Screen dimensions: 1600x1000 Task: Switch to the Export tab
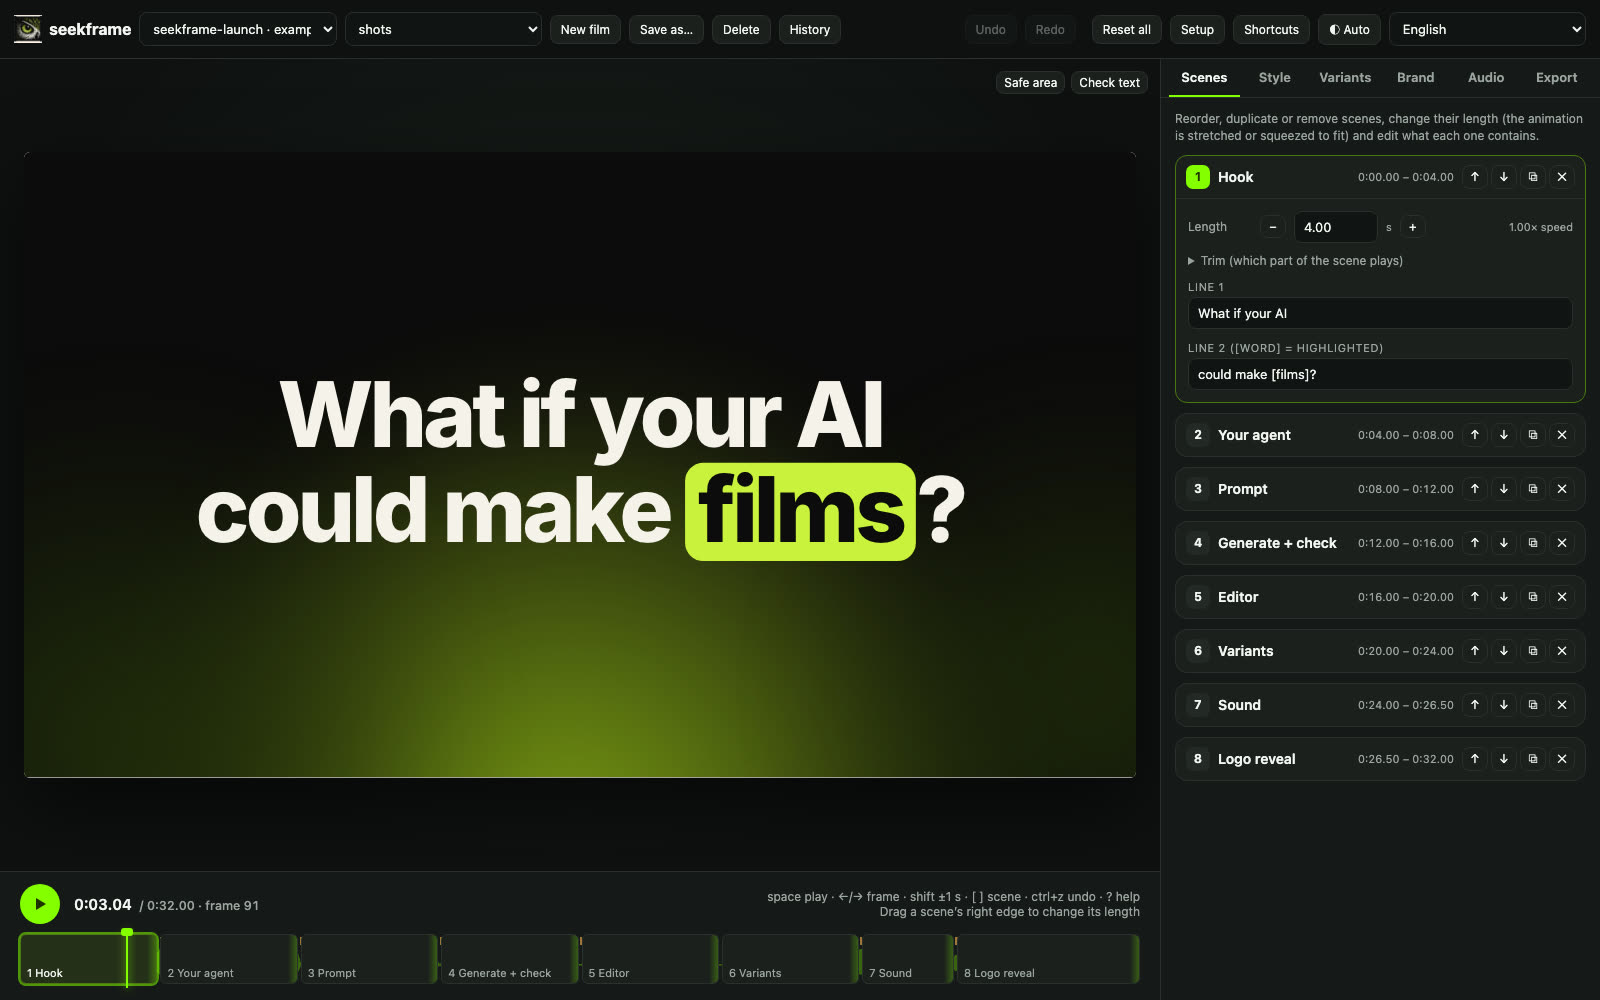[1556, 78]
